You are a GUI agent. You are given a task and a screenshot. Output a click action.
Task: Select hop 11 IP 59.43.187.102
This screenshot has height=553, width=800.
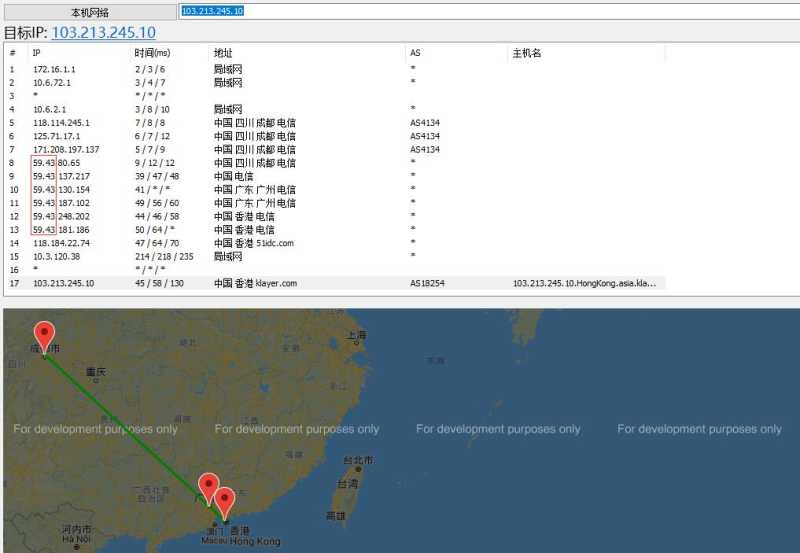61,203
